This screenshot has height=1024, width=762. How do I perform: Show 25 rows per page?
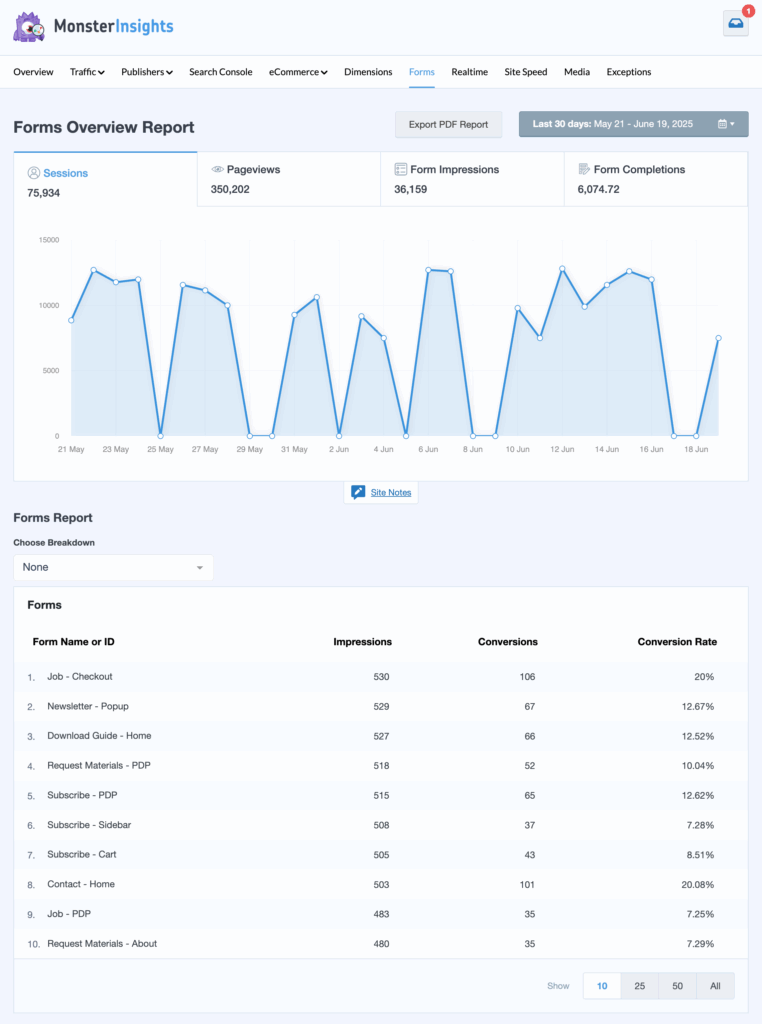point(639,986)
